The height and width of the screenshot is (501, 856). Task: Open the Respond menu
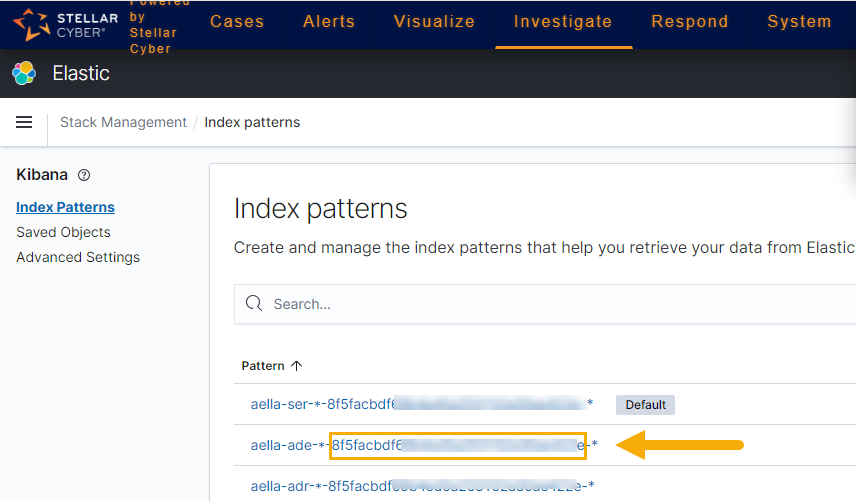[x=691, y=22]
